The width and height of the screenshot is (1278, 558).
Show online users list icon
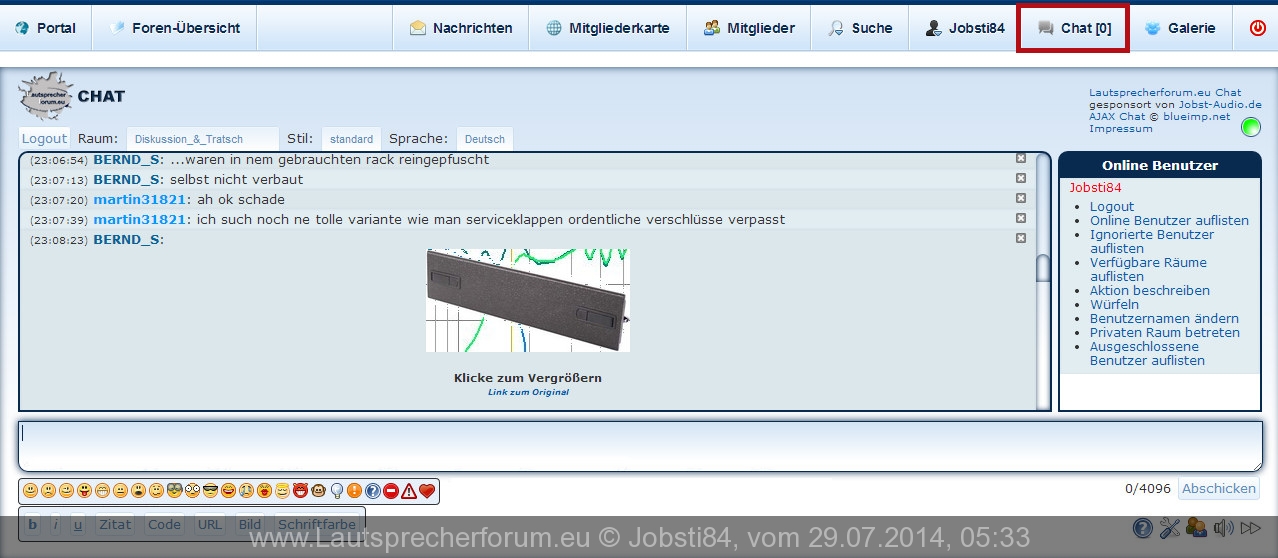(1196, 528)
